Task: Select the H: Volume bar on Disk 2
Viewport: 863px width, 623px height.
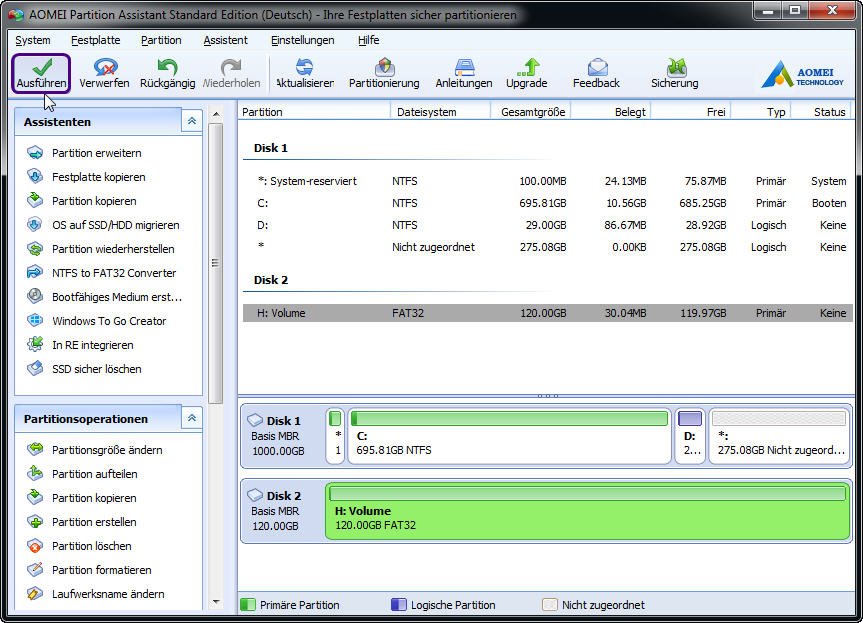Action: (x=588, y=511)
